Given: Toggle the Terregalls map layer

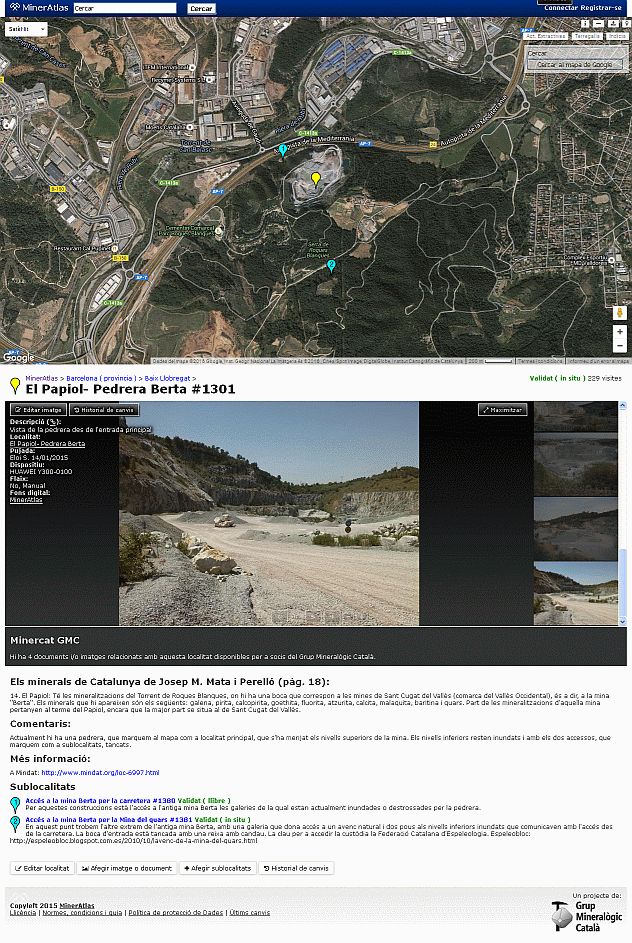Looking at the screenshot, I should click(587, 36).
